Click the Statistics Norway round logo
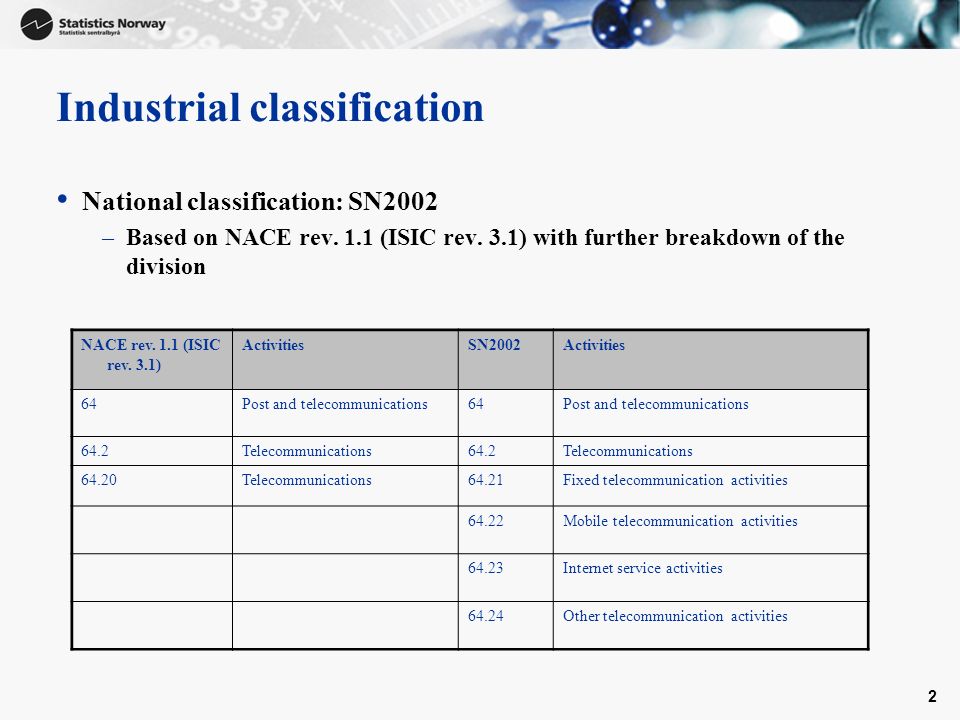Screen dimensions: 960x720 pyautogui.click(x=36, y=24)
